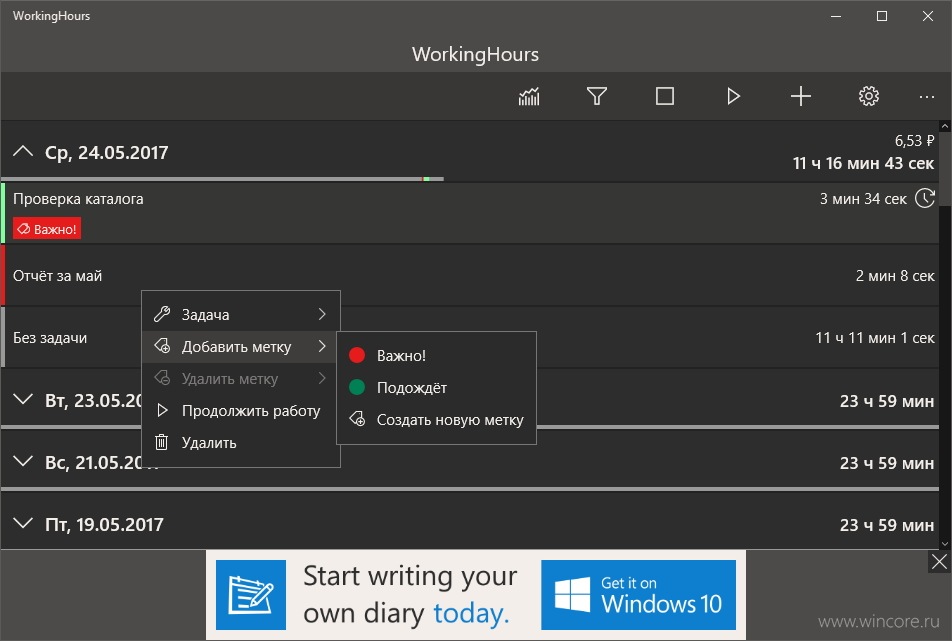Maximize the WorkingHours window
Image resolution: width=952 pixels, height=641 pixels.
(882, 16)
